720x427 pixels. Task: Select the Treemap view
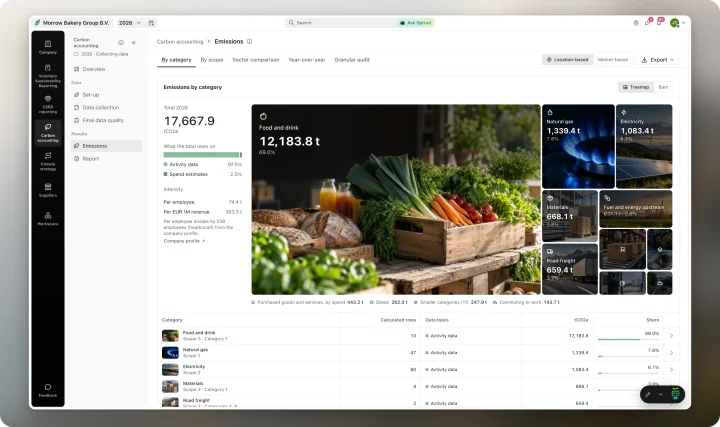636,87
